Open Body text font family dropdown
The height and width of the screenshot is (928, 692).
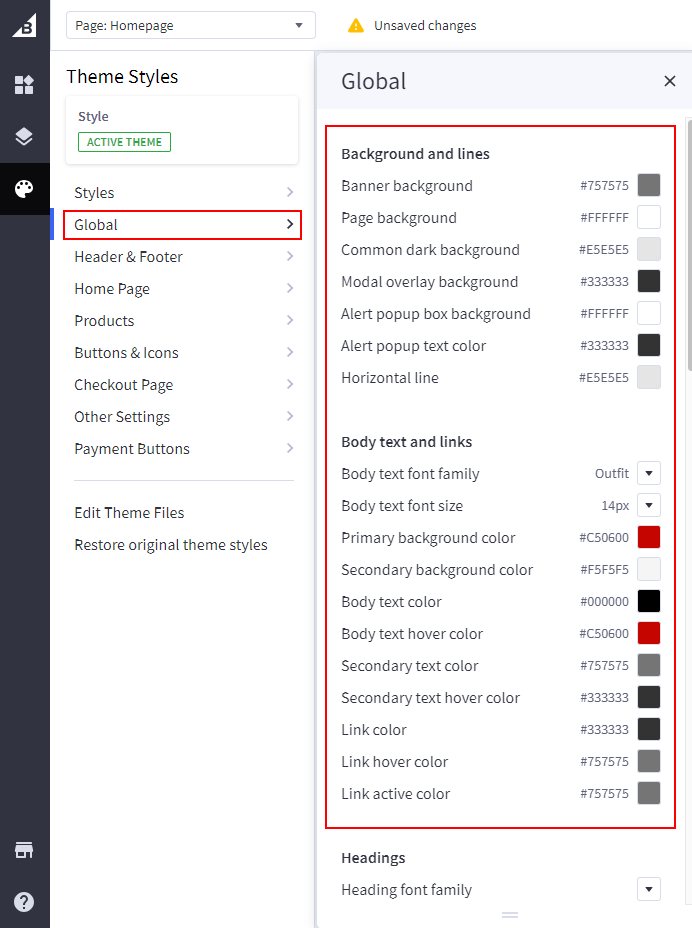[x=649, y=473]
